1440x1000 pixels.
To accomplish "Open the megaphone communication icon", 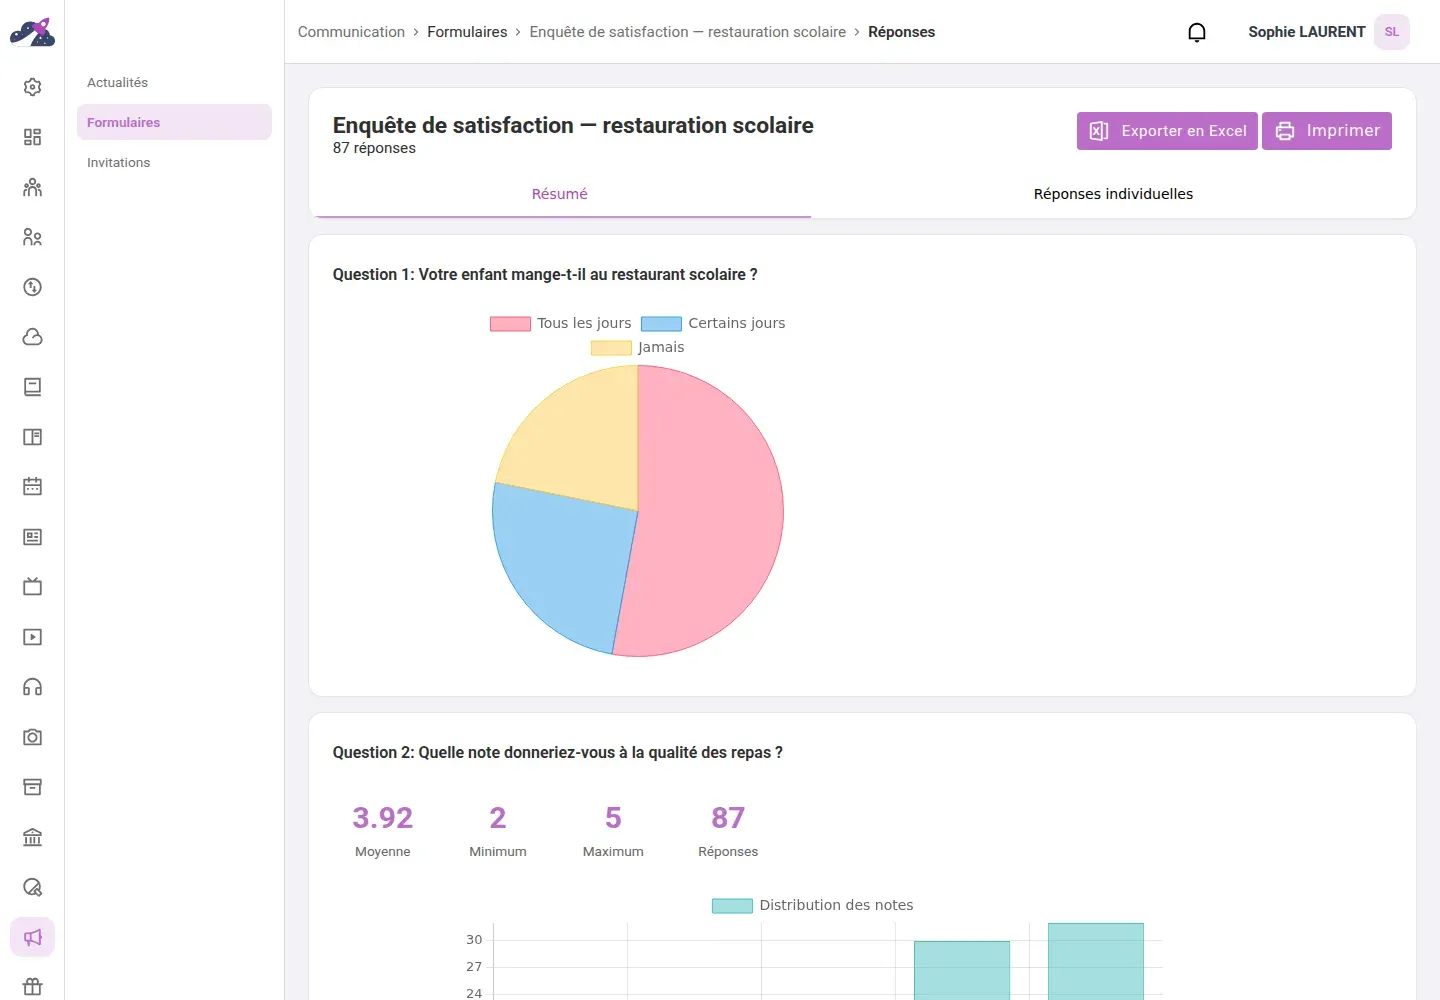I will coord(32,937).
